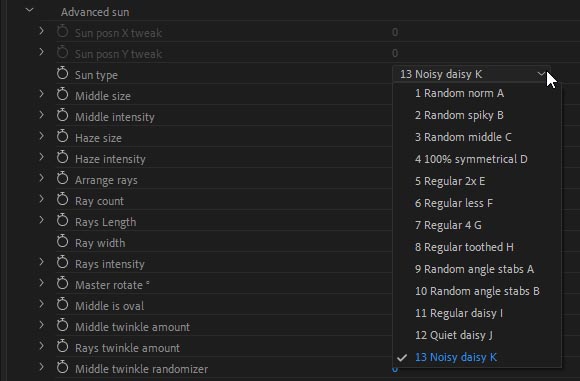Choose 9 Random angle stabs A

[474, 269]
